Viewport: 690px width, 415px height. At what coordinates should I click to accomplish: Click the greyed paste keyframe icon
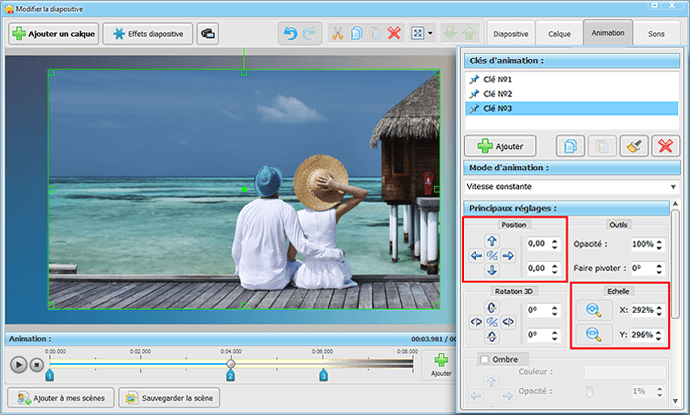point(602,146)
